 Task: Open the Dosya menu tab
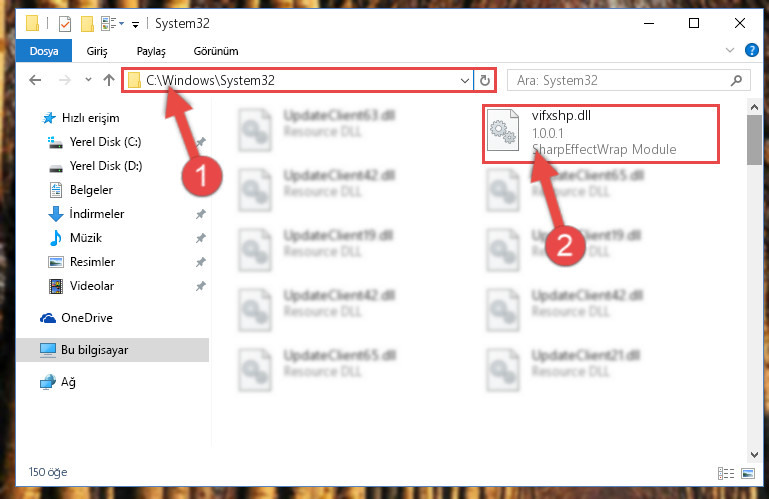point(44,51)
